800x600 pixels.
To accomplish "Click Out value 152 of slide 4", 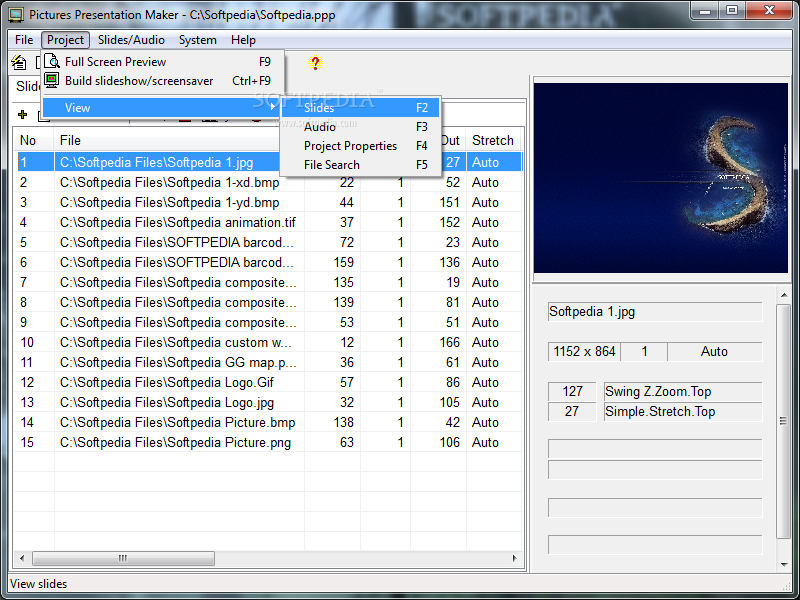I will 449,222.
